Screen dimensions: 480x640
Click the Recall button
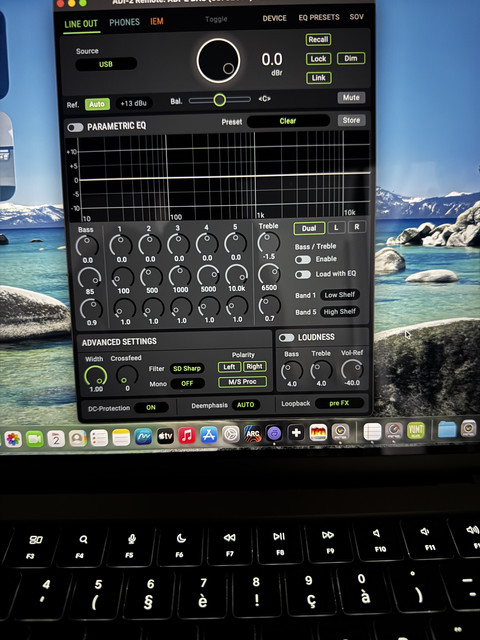click(318, 40)
